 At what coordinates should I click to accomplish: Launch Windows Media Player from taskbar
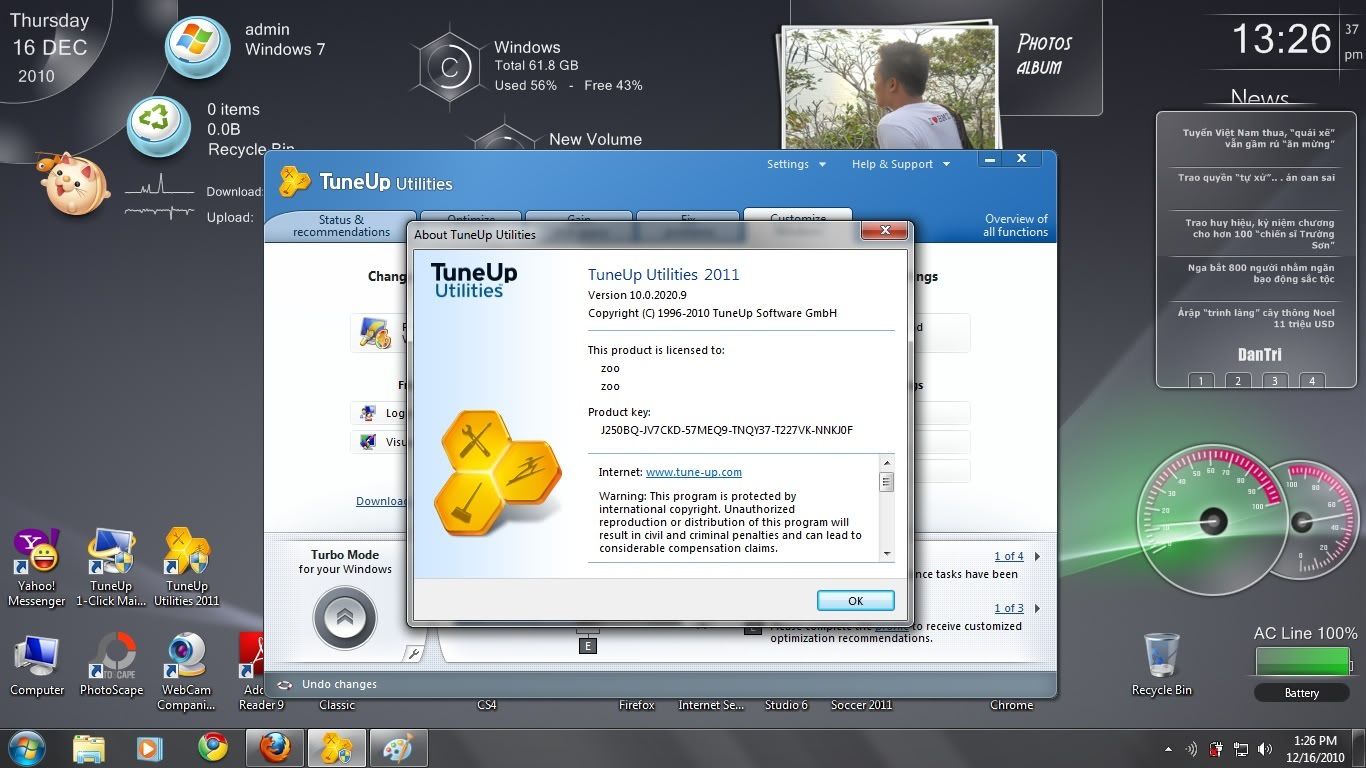coord(150,748)
